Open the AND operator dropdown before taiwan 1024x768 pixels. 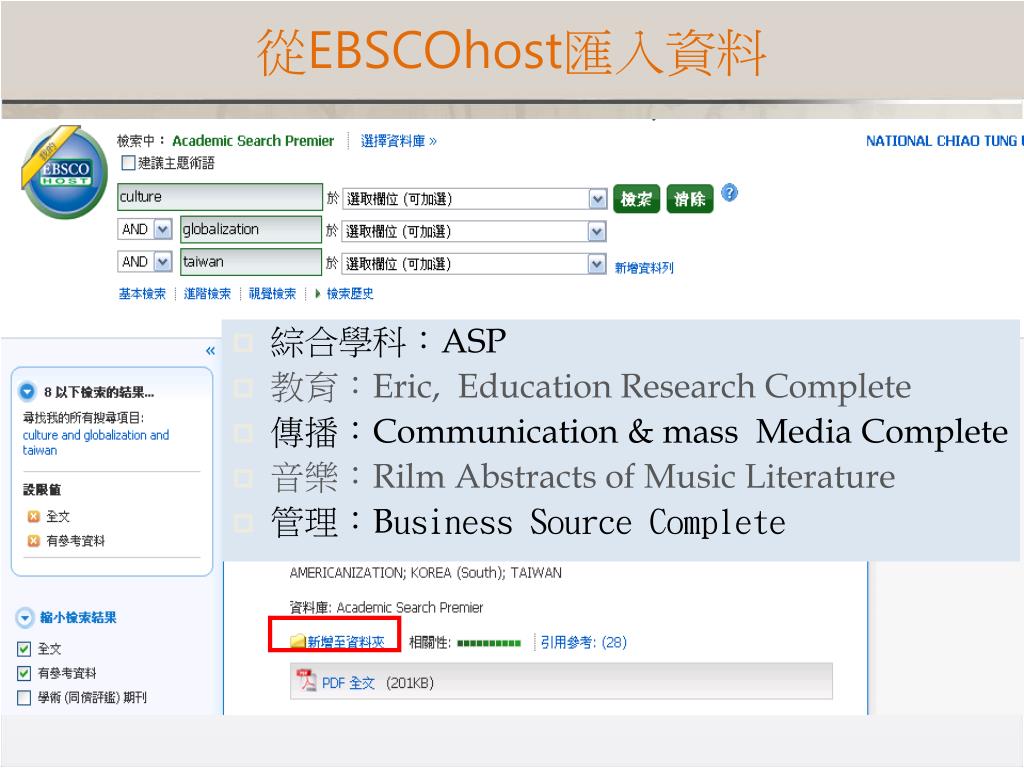pos(163,261)
